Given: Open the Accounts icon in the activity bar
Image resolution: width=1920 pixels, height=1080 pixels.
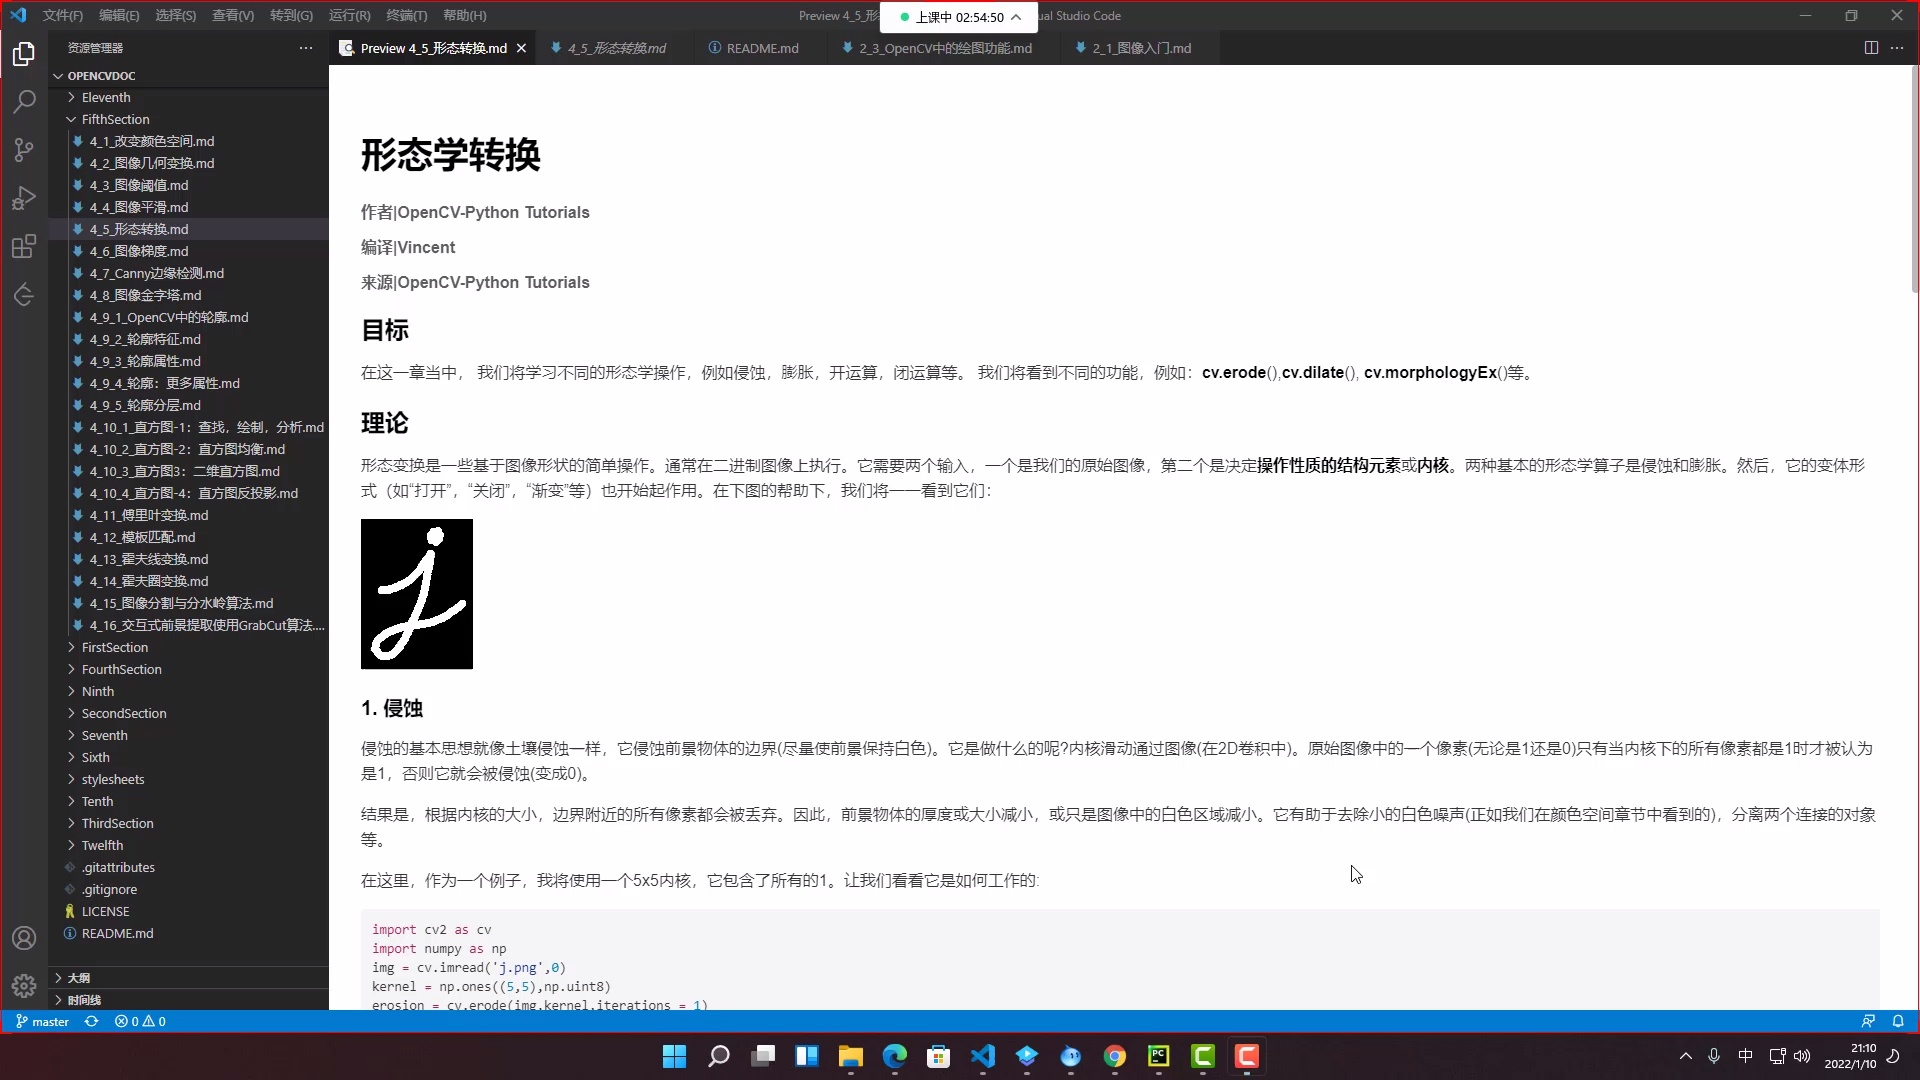Looking at the screenshot, I should click(24, 937).
